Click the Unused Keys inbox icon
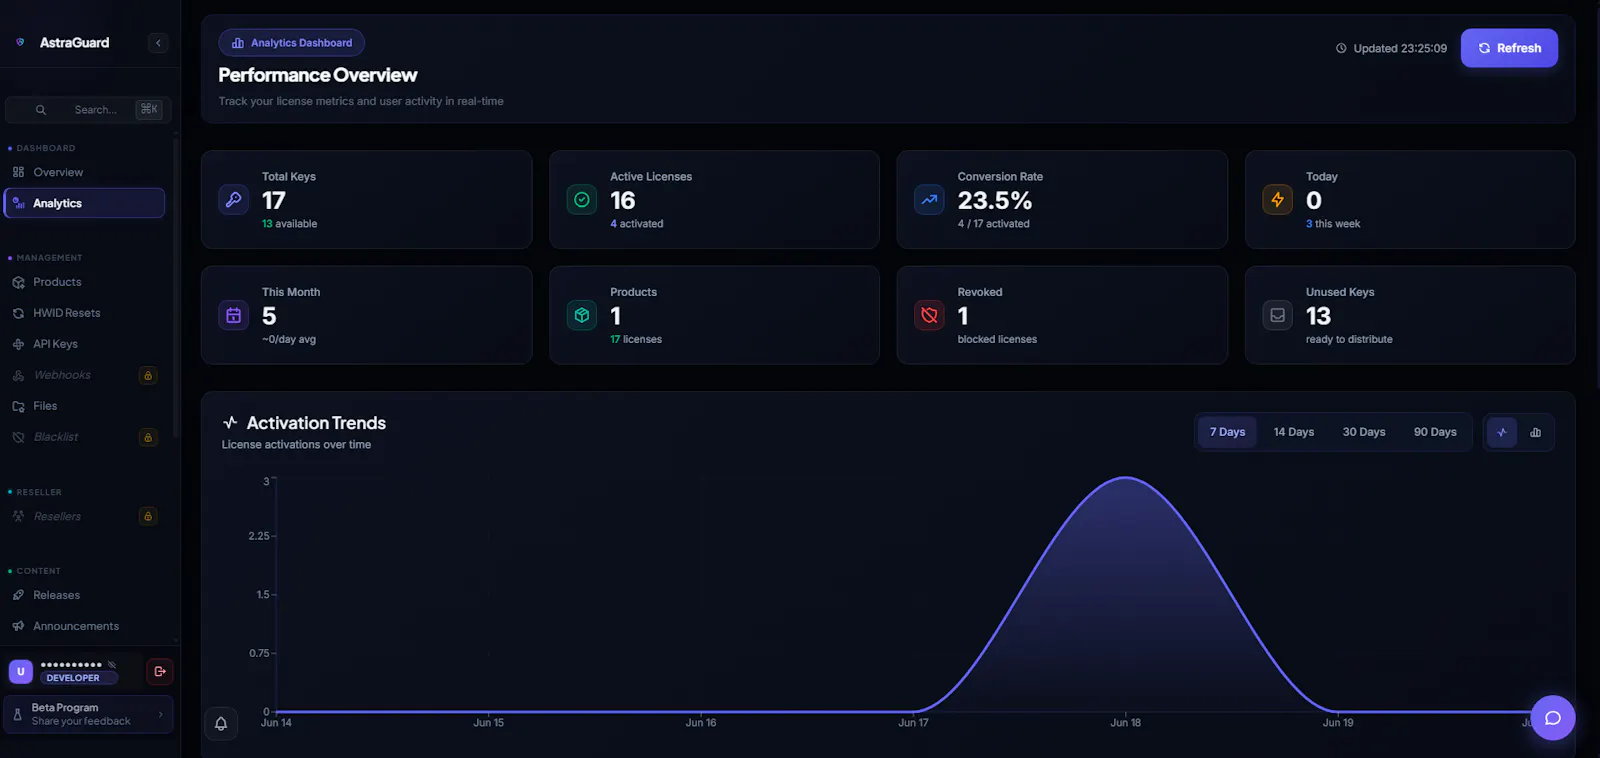Image resolution: width=1600 pixels, height=758 pixels. pos(1277,315)
